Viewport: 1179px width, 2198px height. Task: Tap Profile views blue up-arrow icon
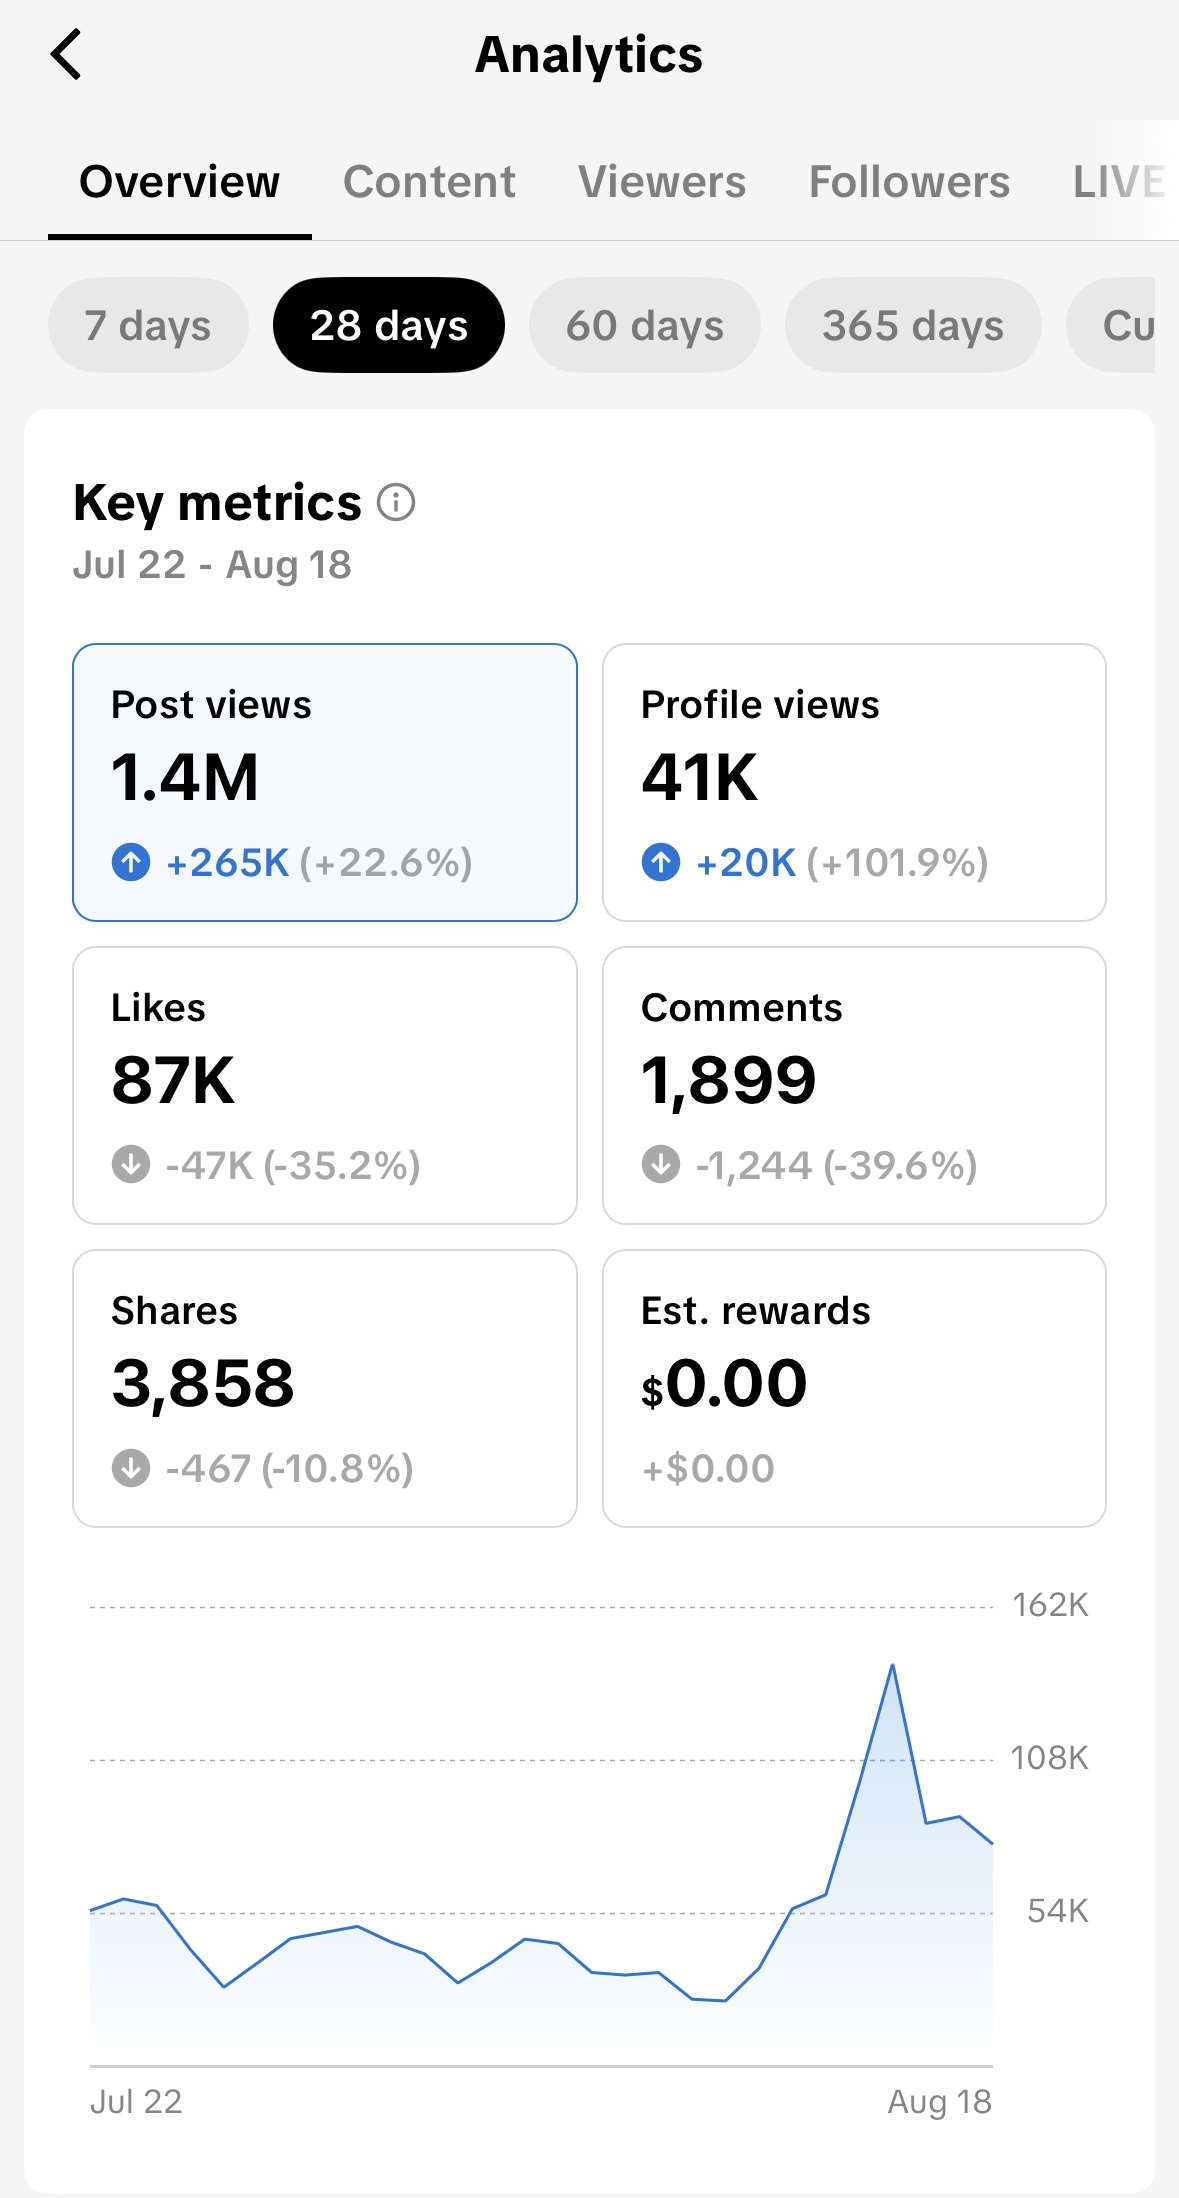coord(661,862)
